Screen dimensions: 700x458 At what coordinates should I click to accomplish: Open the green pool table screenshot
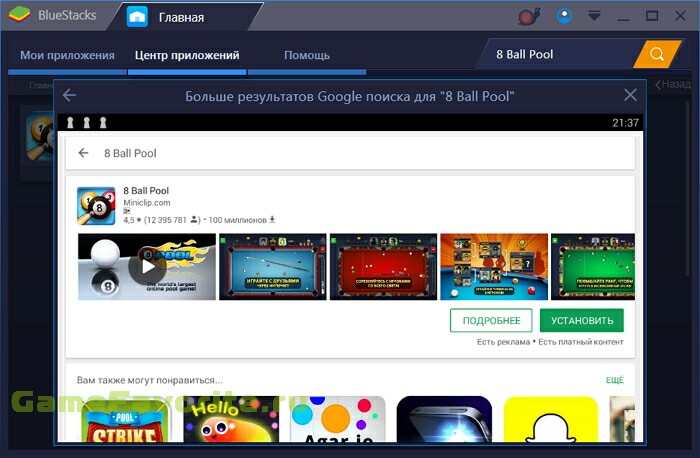pyautogui.click(x=593, y=266)
